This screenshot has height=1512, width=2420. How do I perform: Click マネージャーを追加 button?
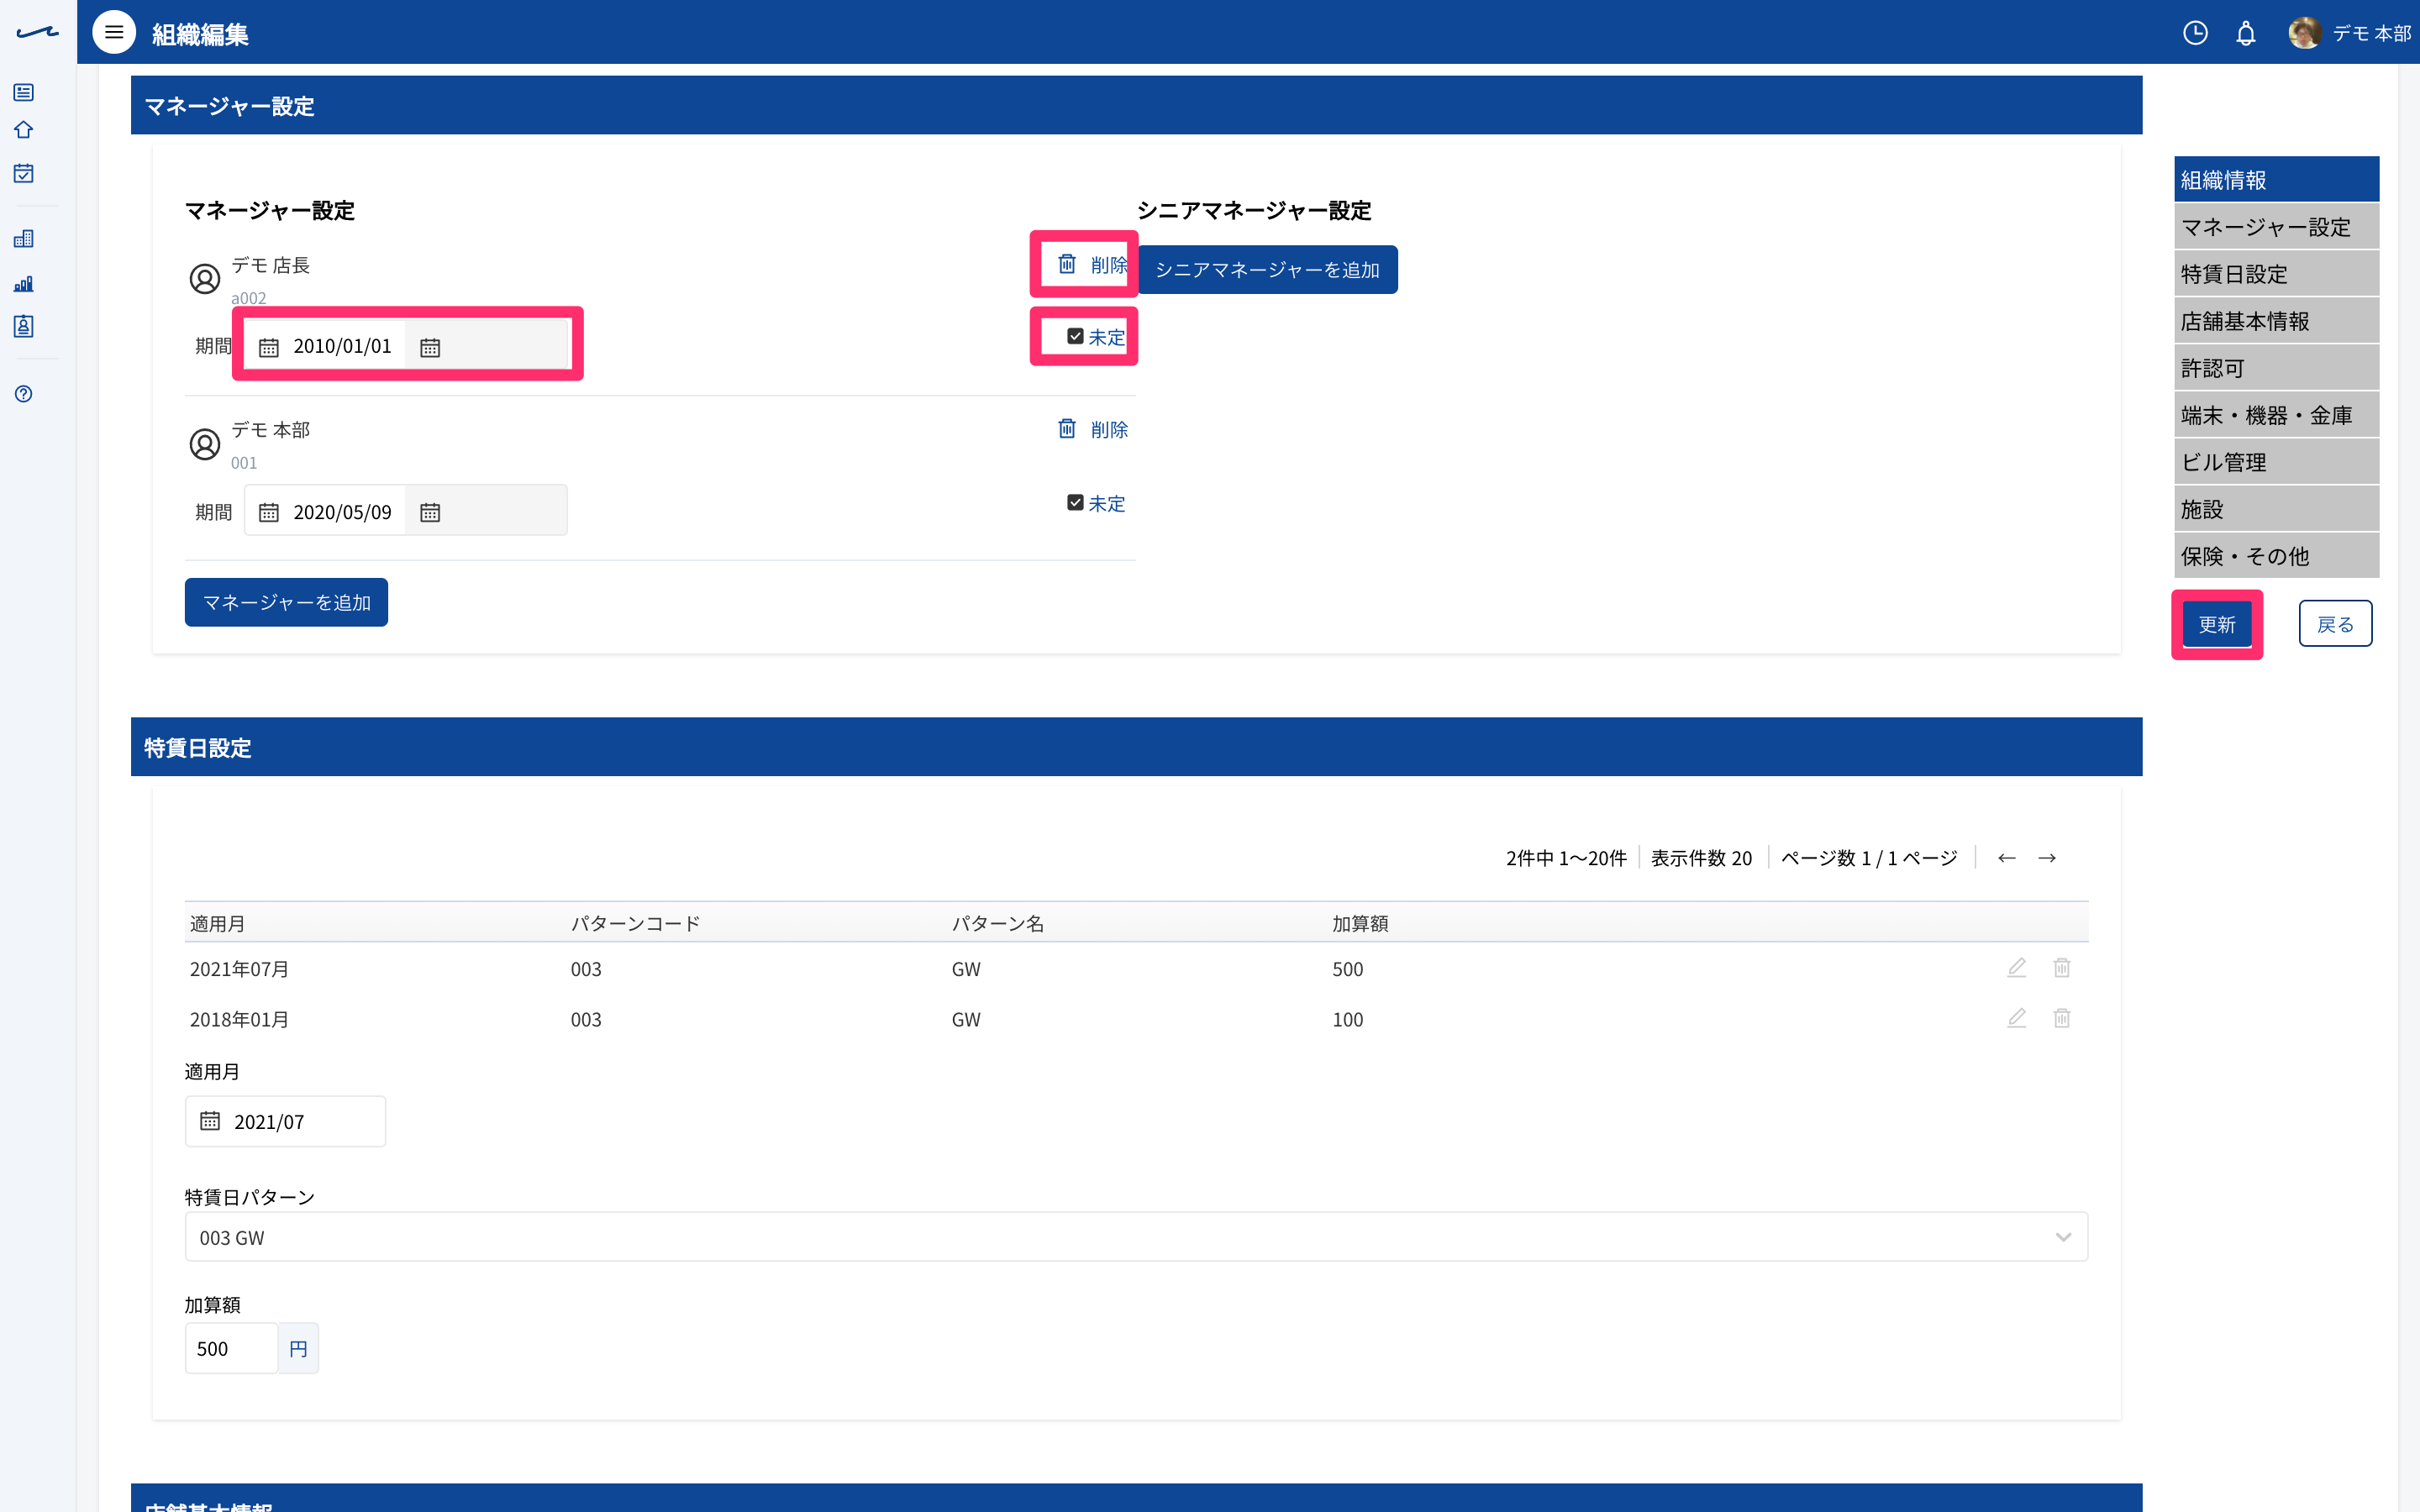coord(286,602)
